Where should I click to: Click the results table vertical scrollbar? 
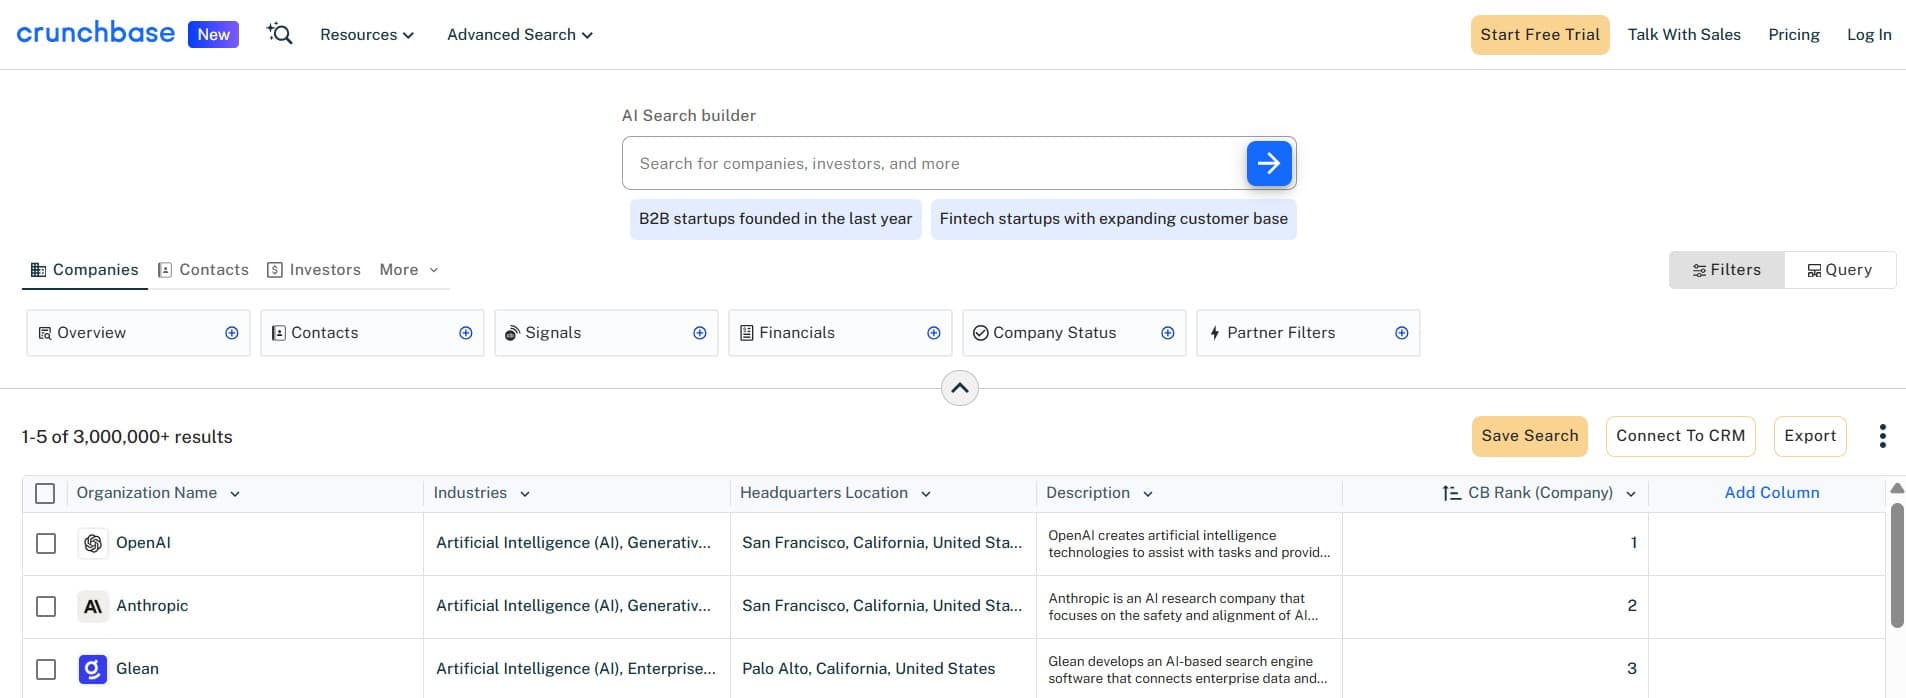click(1897, 565)
